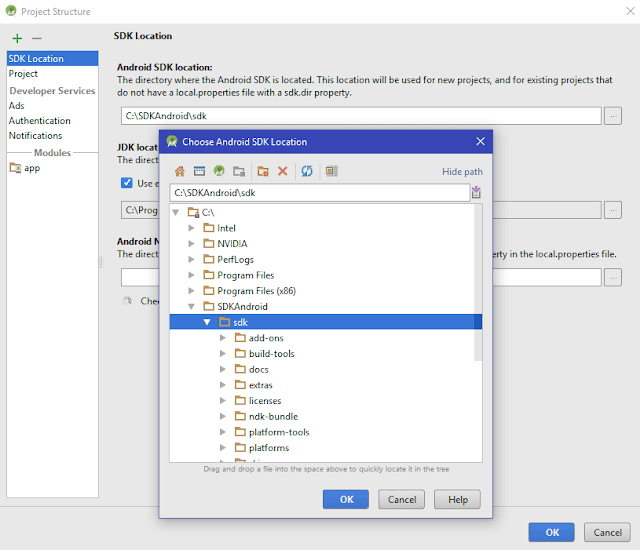
Task: Select the PerfLogs folder name
Action: (236, 259)
